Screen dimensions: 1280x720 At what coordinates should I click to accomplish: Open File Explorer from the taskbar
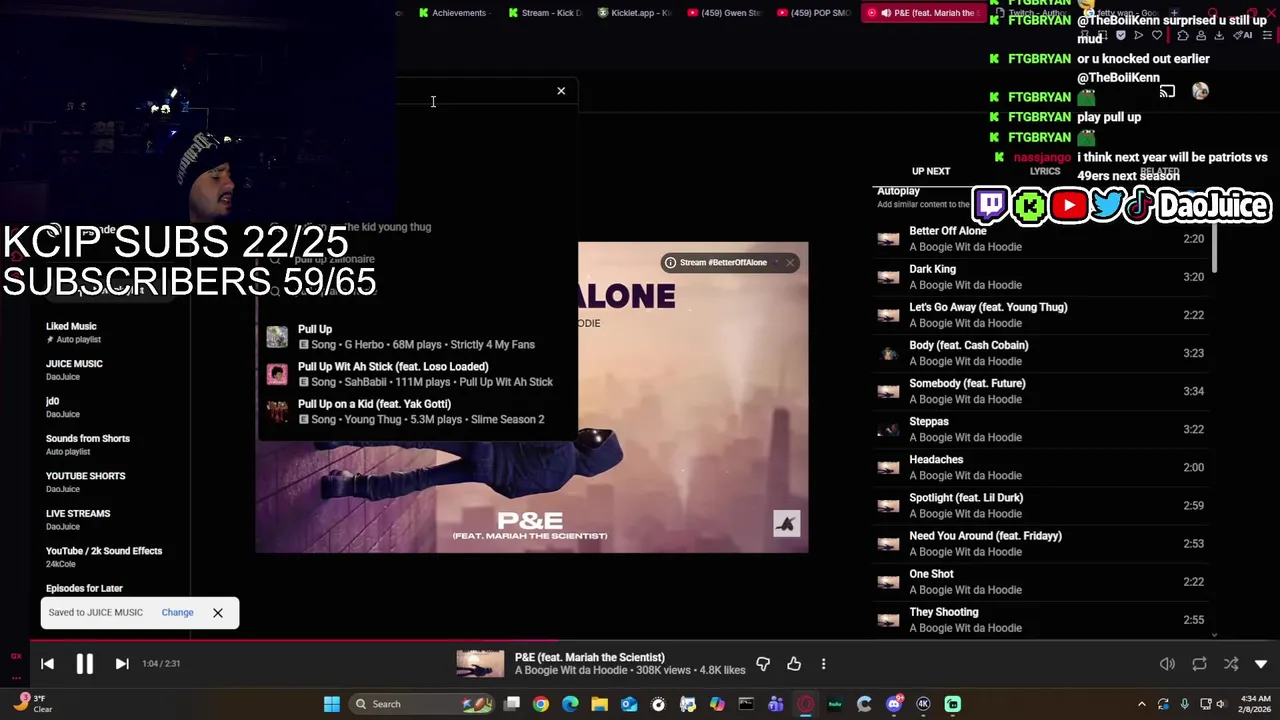599,704
